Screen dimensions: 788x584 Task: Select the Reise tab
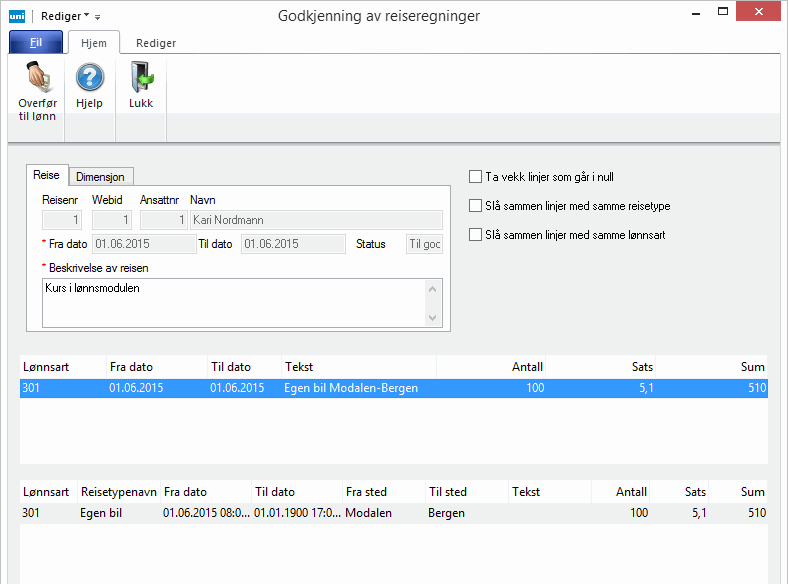[47, 175]
